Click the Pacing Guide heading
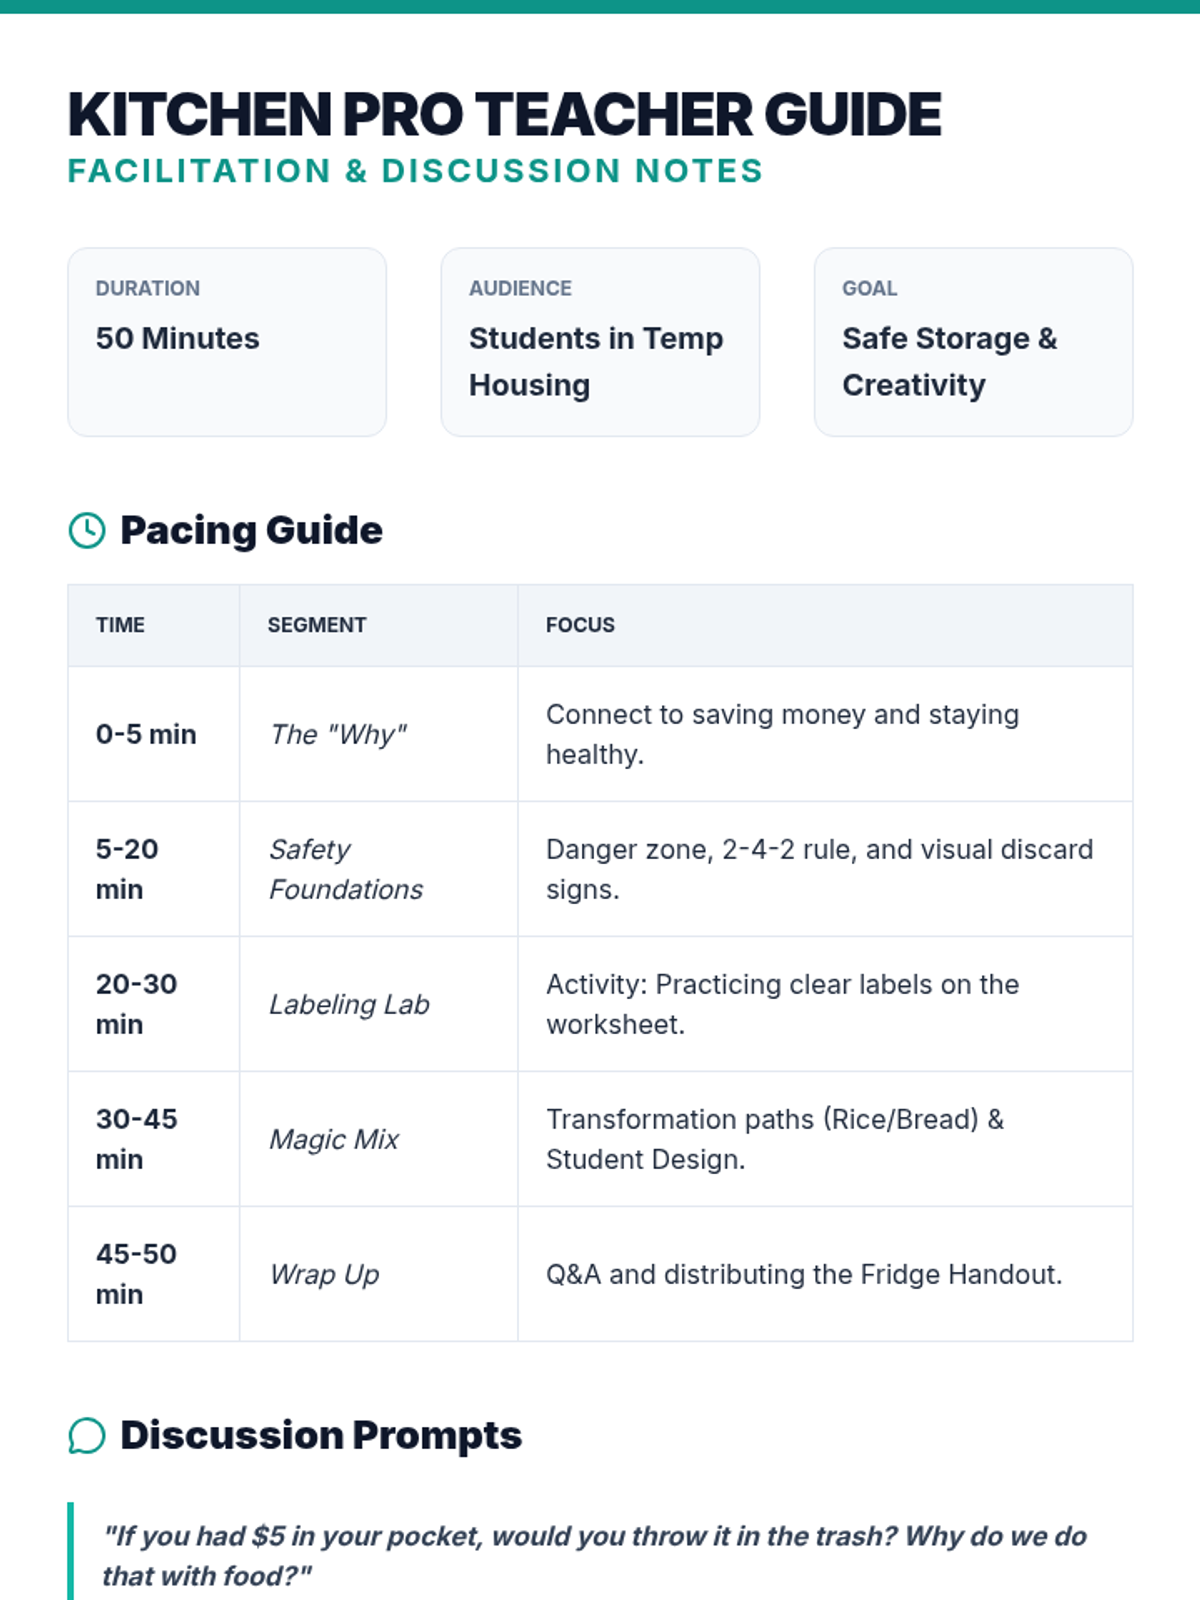 click(x=251, y=530)
